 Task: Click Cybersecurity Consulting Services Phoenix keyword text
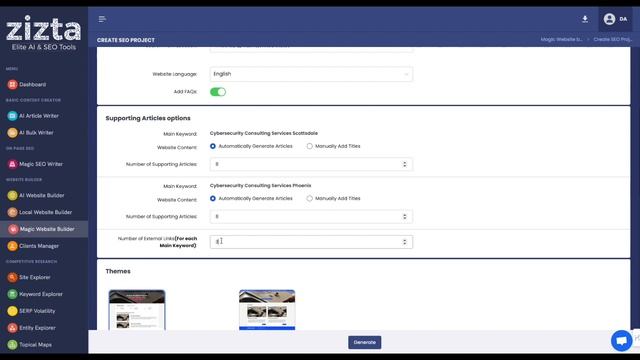[x=260, y=185]
